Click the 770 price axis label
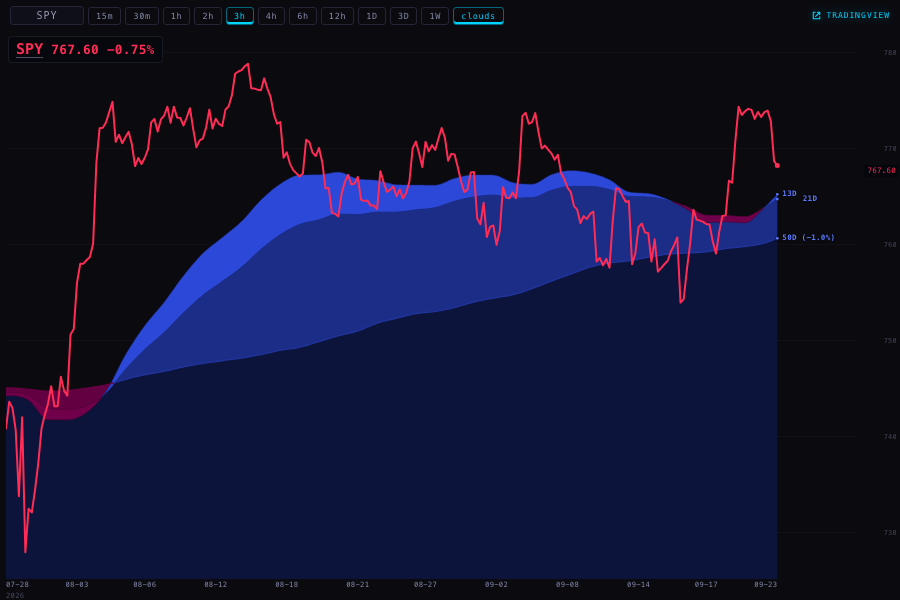The width and height of the screenshot is (900, 600). [x=890, y=149]
